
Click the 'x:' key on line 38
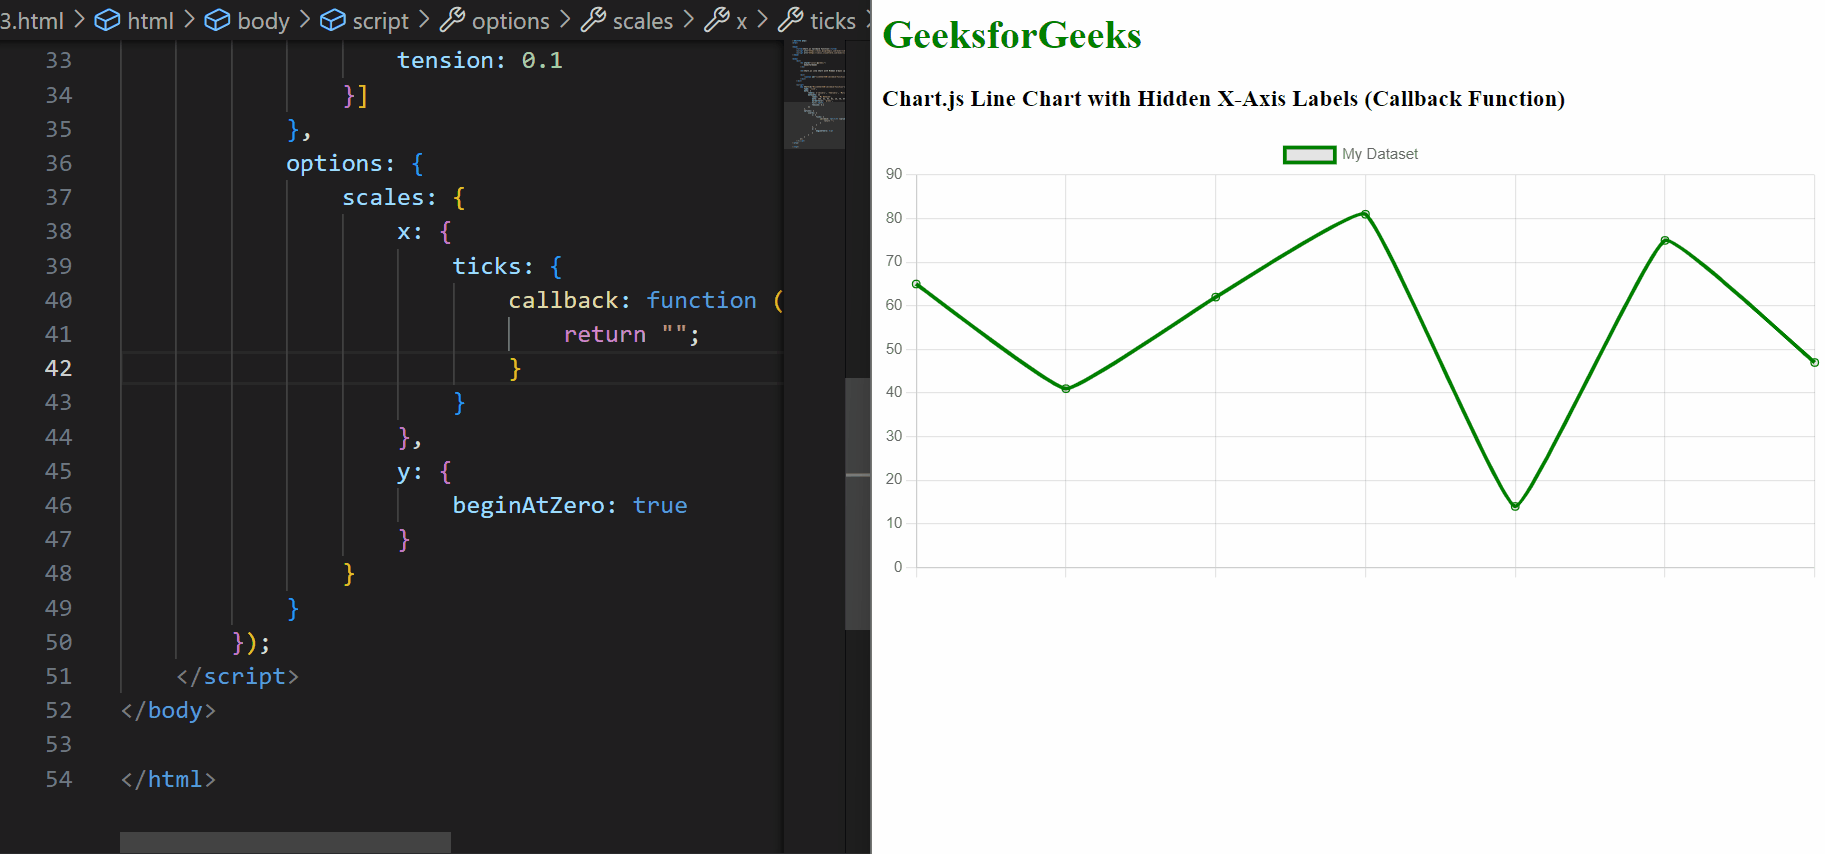[409, 231]
